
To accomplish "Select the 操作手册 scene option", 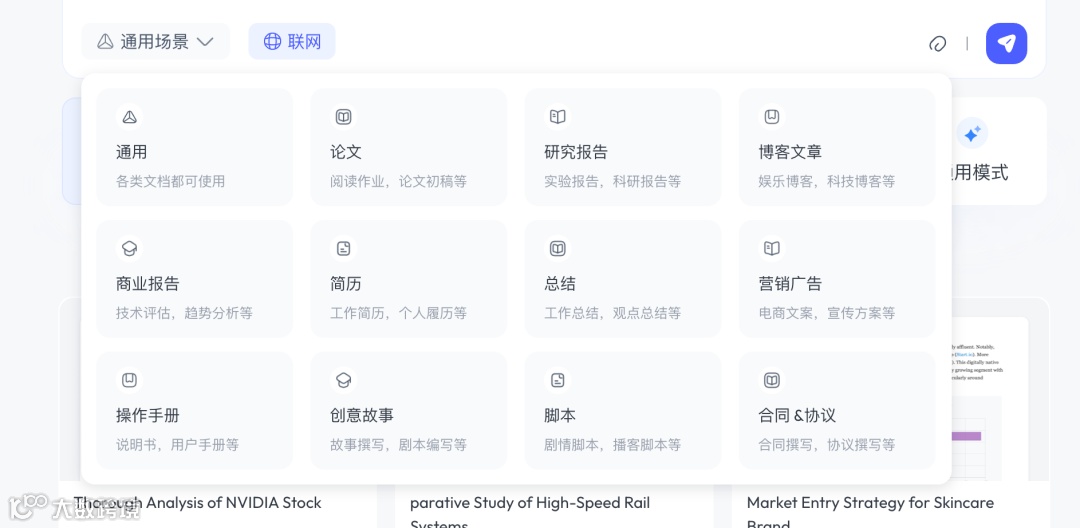I will pyautogui.click(x=194, y=410).
